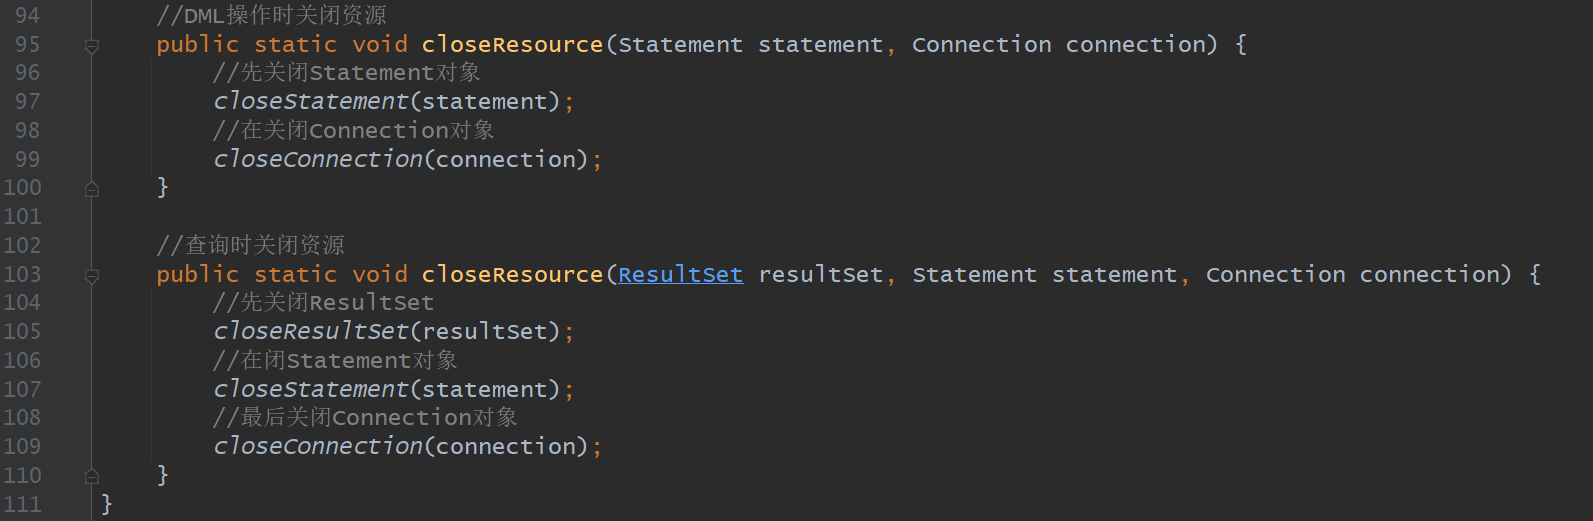This screenshot has height=521, width=1593.
Task: Place the cursor on empty line 101
Action: (x=400, y=217)
